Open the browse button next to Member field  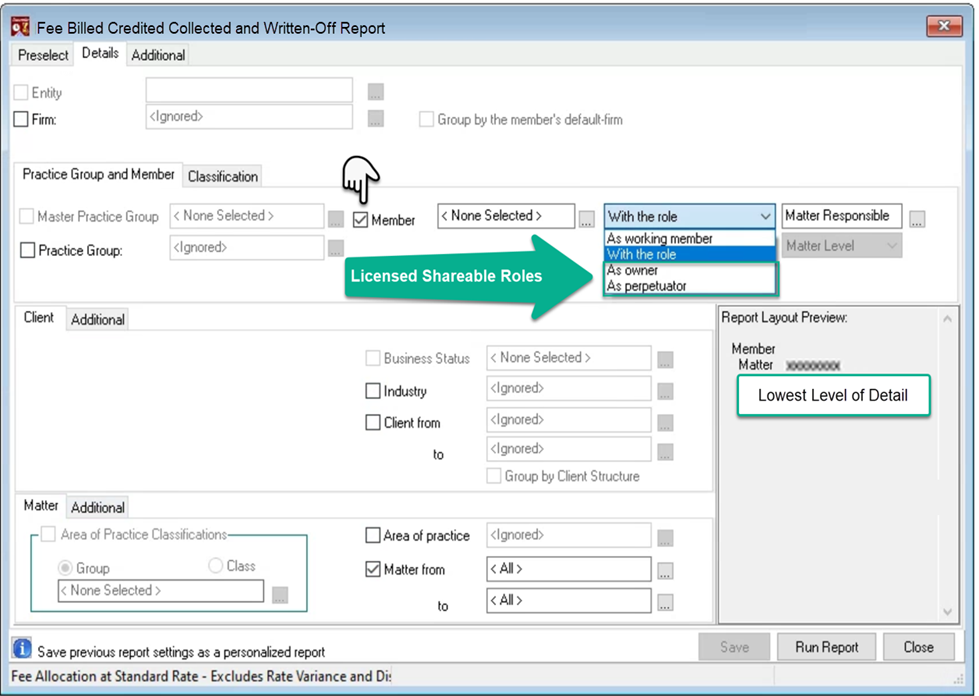[x=586, y=219]
